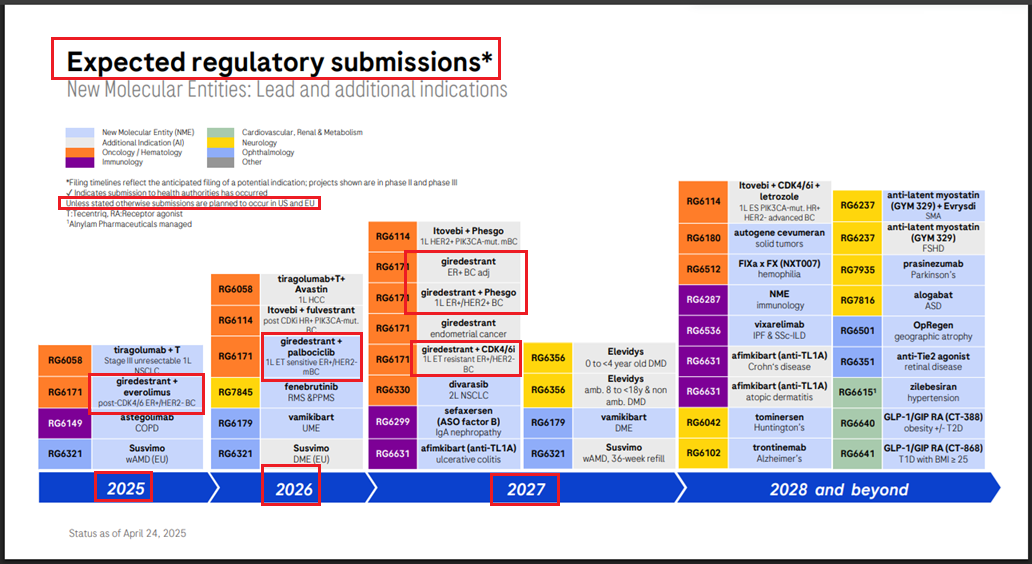
Task: Click the purple RG6287 code cell
Action: pyautogui.click(x=704, y=299)
